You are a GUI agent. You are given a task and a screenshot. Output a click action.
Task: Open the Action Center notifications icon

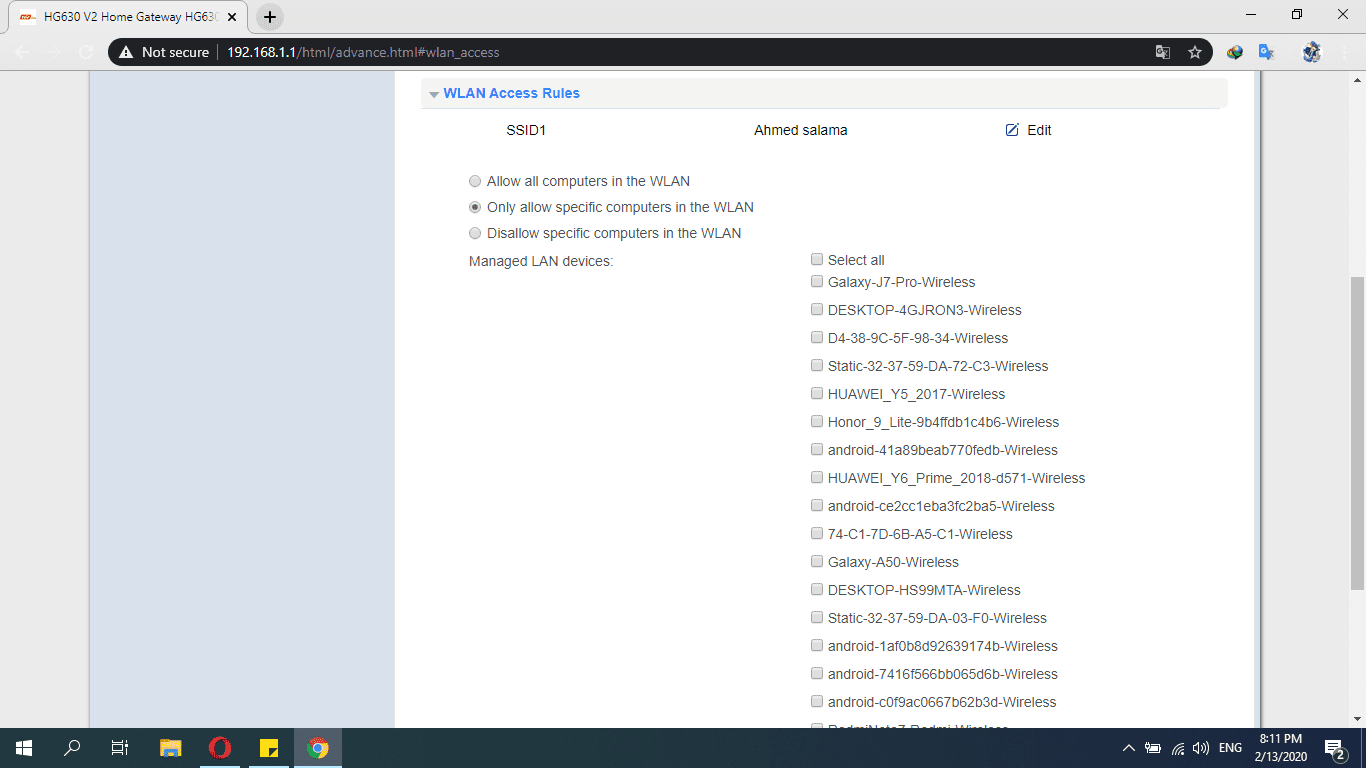[x=1334, y=748]
